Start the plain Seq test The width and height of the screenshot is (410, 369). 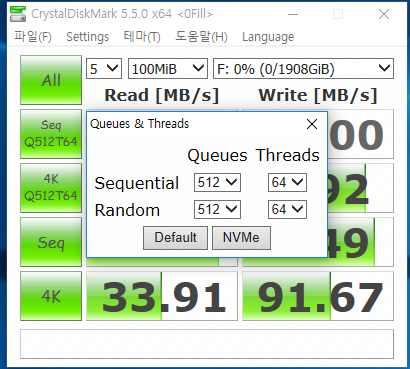point(51,242)
